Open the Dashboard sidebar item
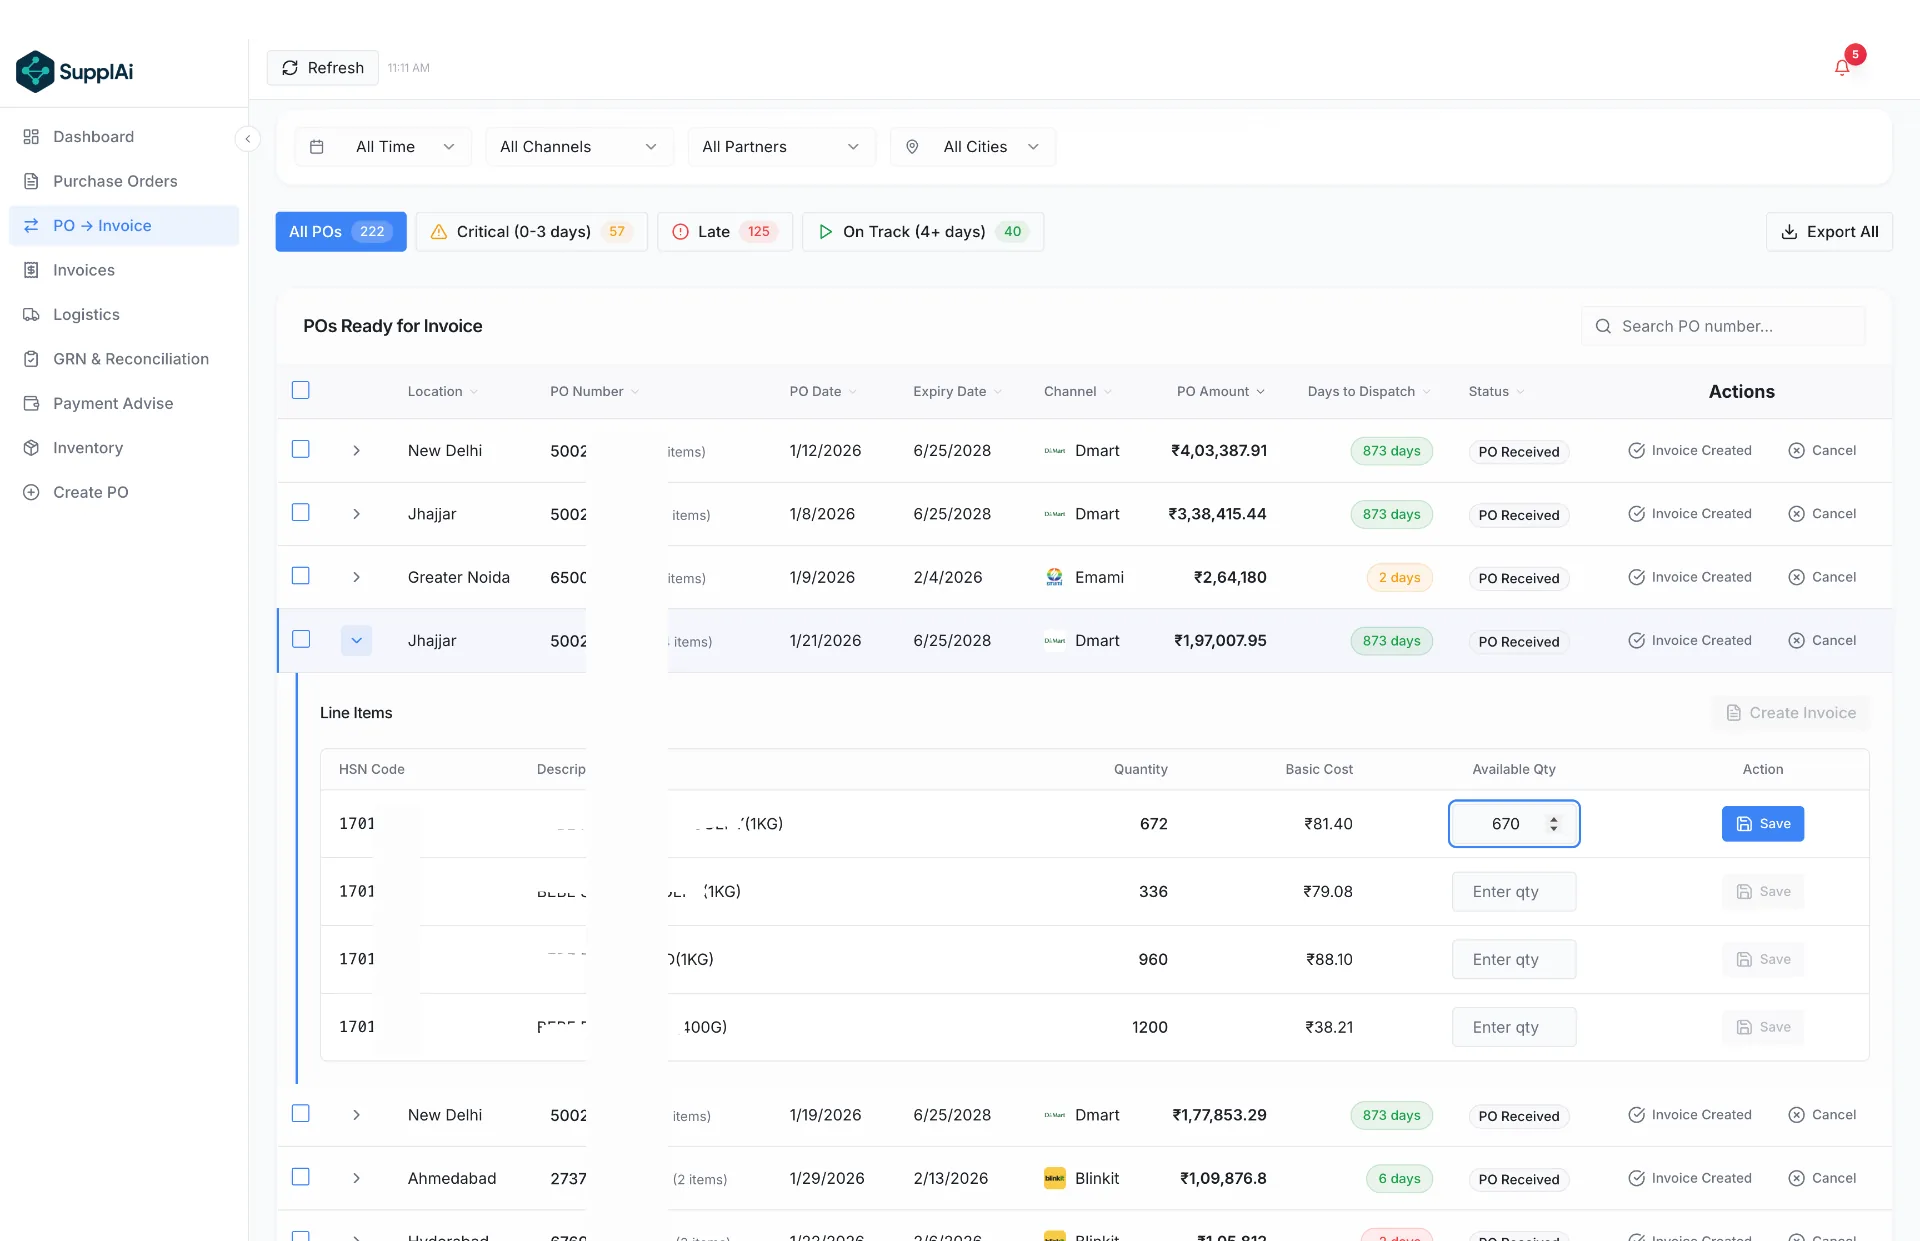This screenshot has width=1920, height=1241. (124, 137)
